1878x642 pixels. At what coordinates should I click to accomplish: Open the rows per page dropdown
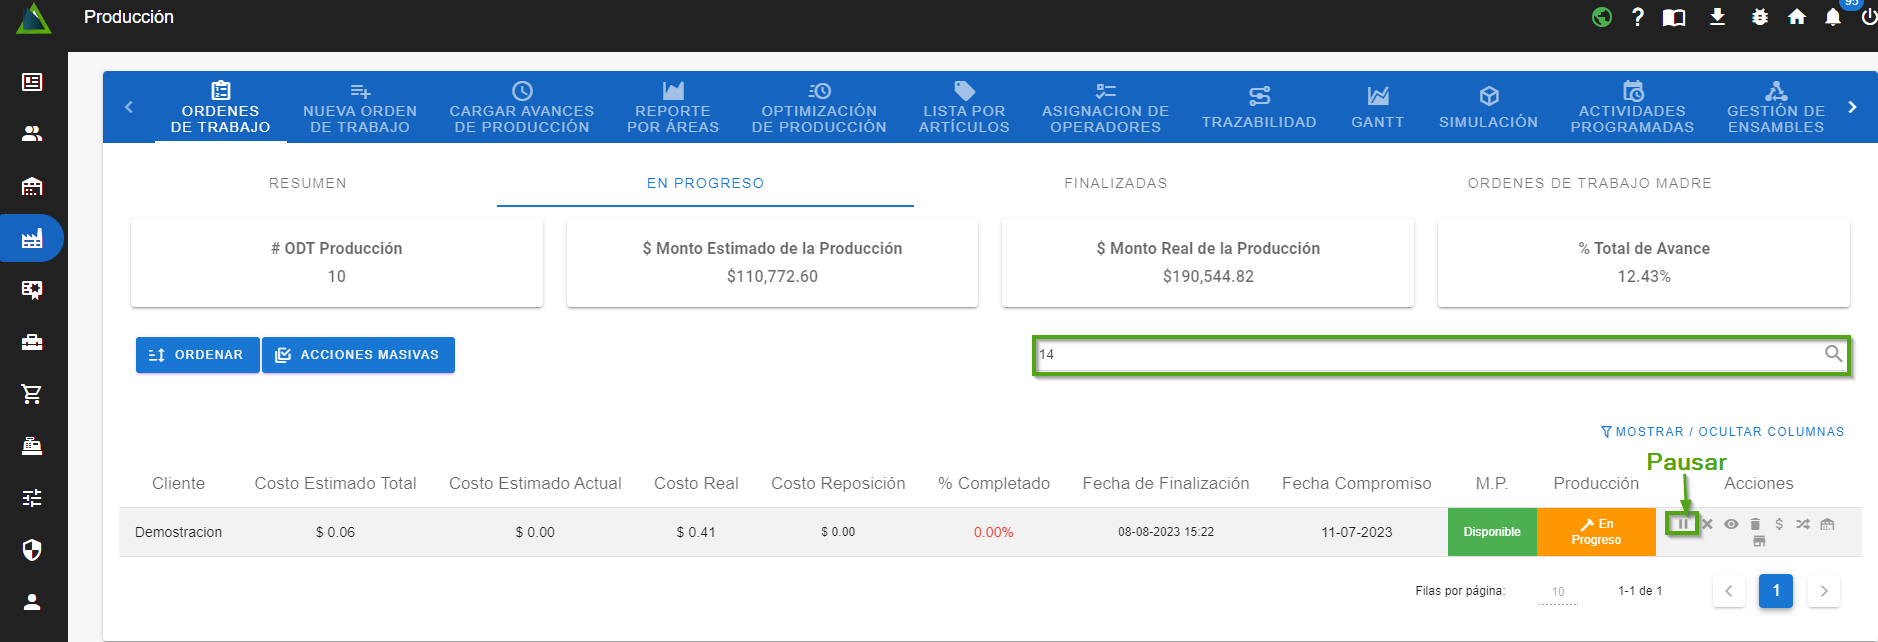[1558, 592]
